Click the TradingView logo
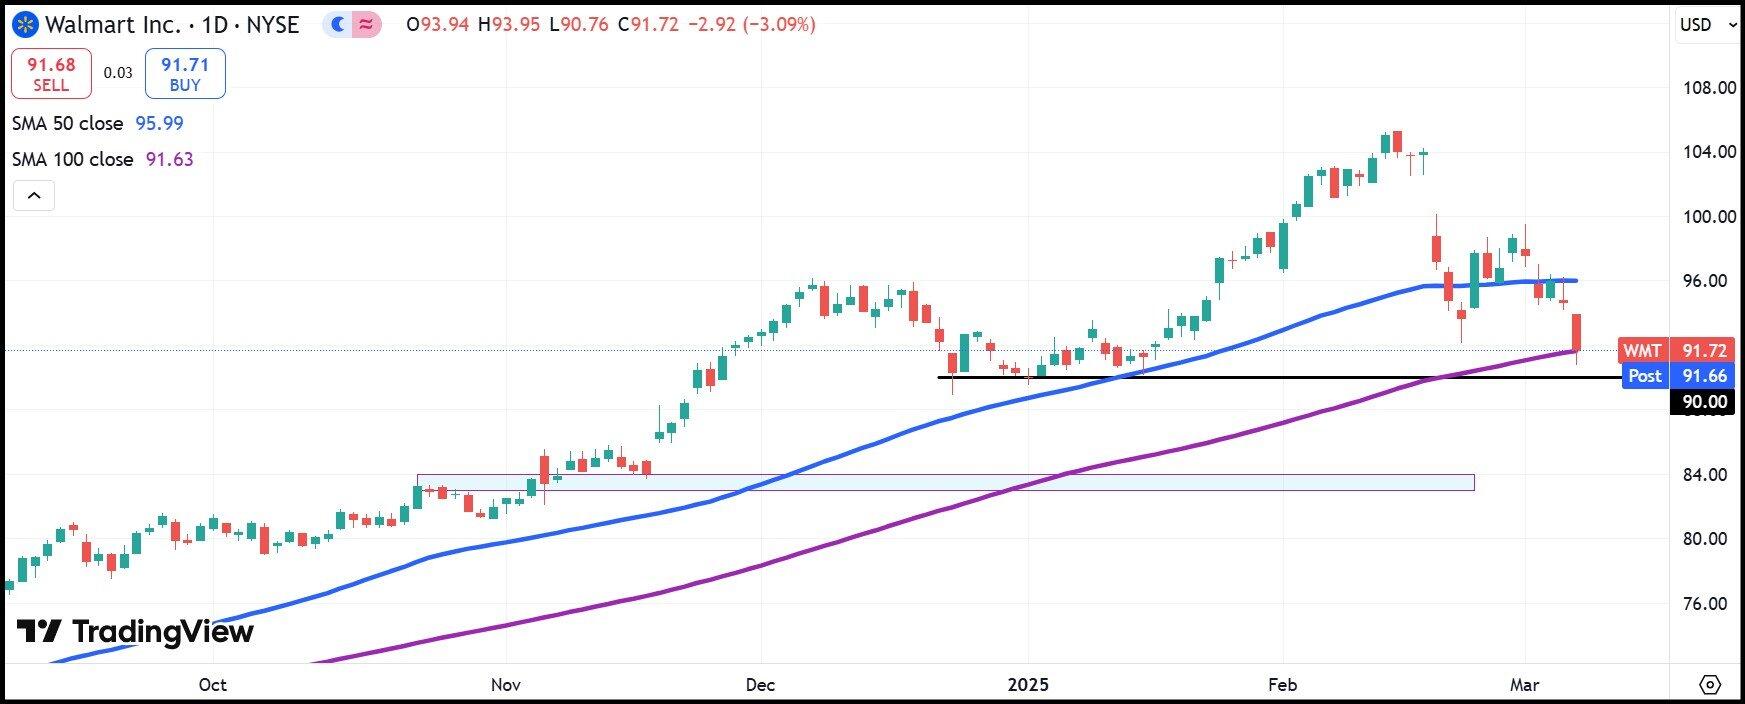The height and width of the screenshot is (704, 1745). (136, 632)
